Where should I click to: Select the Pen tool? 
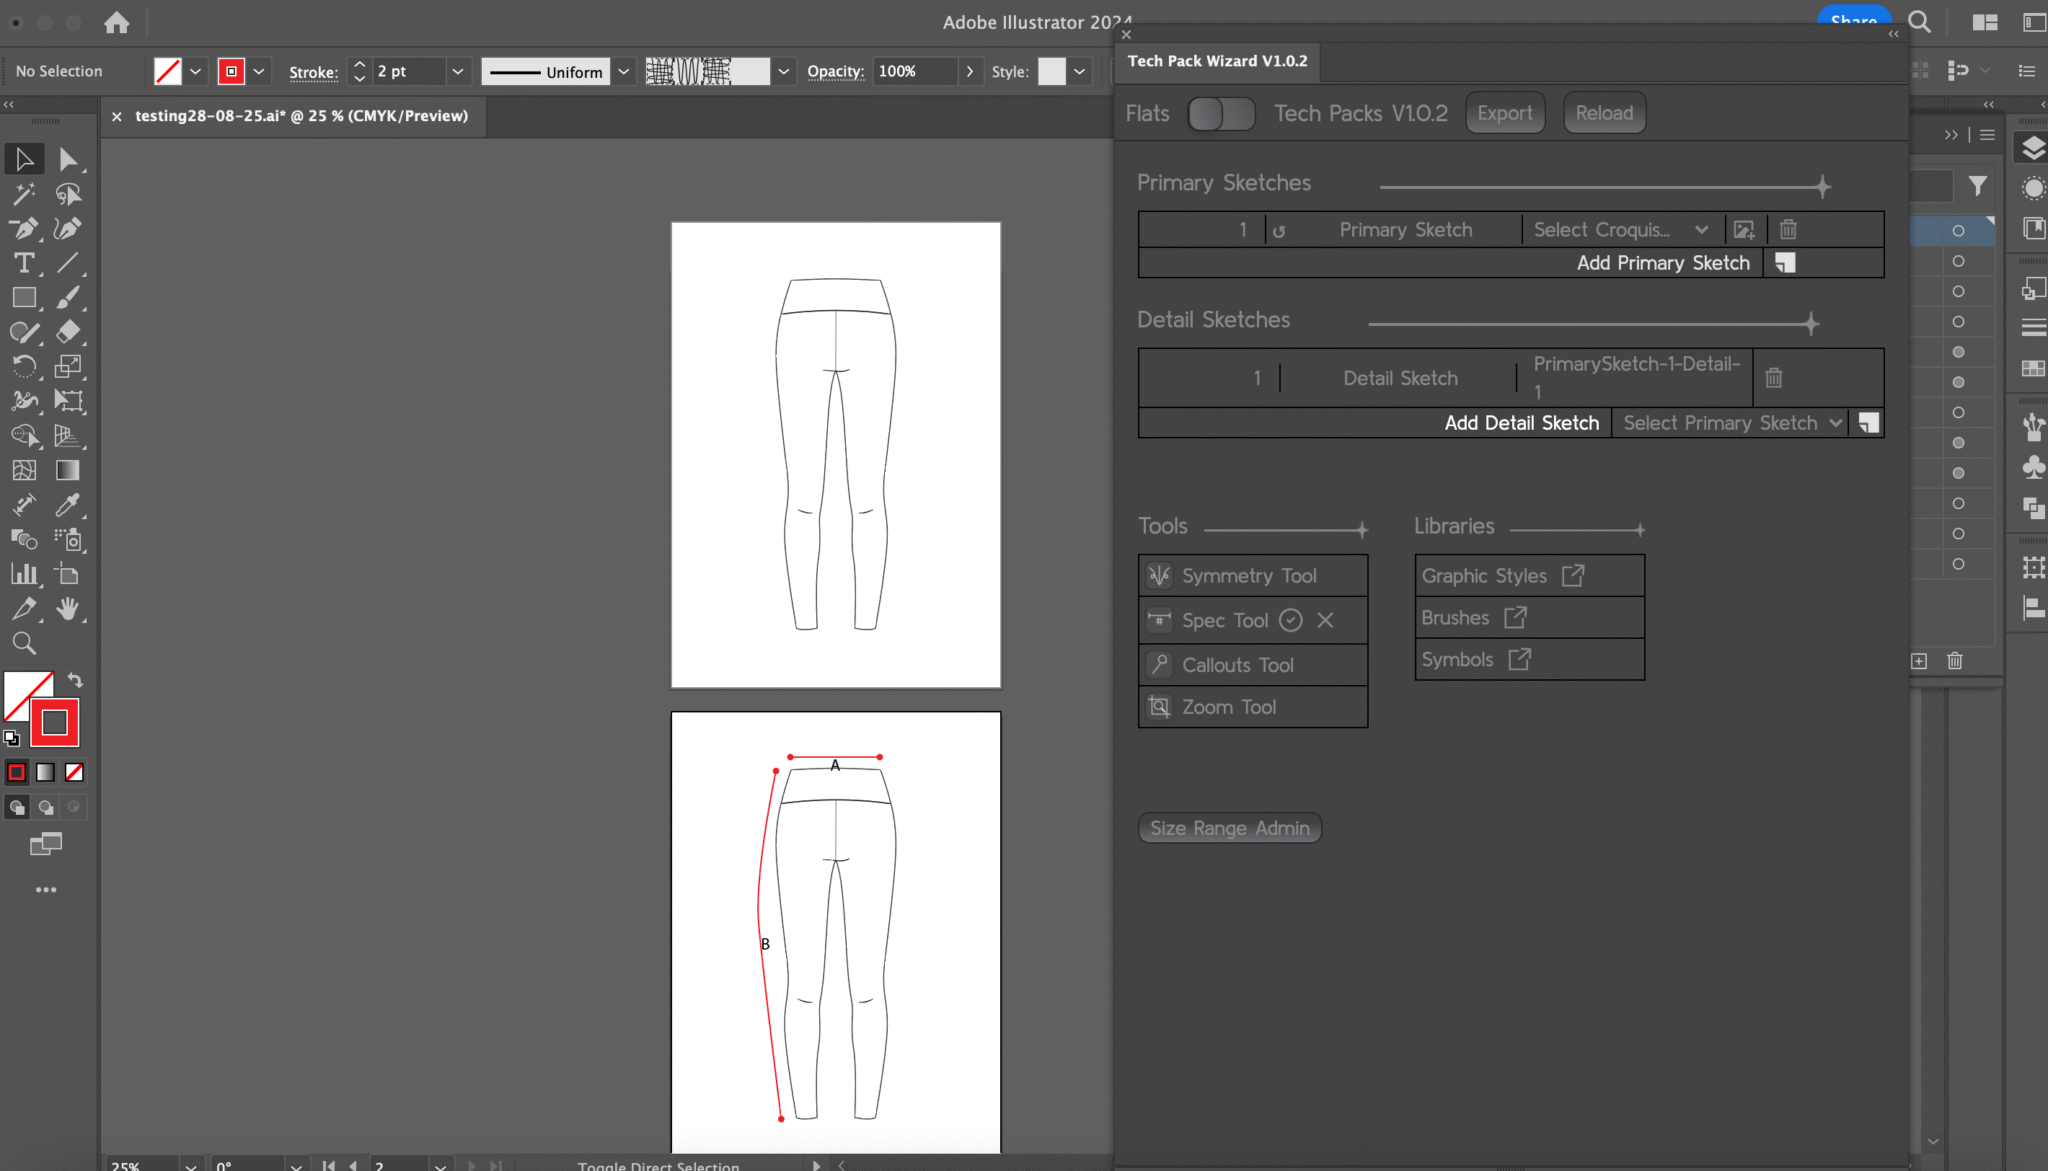coord(24,229)
